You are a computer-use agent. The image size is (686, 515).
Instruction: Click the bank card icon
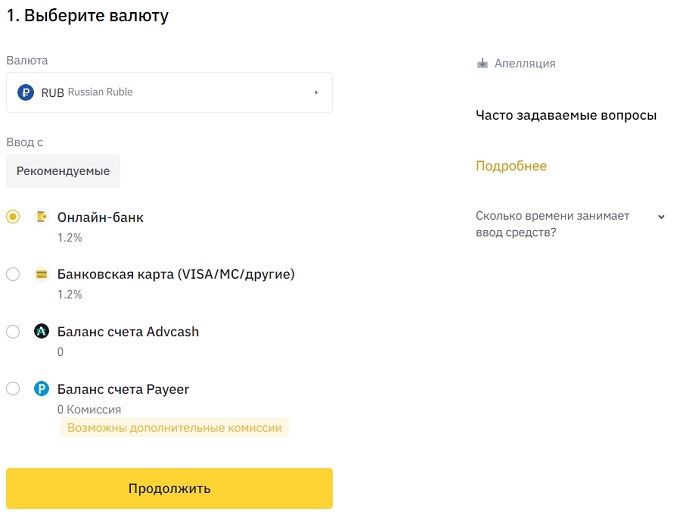coord(42,274)
